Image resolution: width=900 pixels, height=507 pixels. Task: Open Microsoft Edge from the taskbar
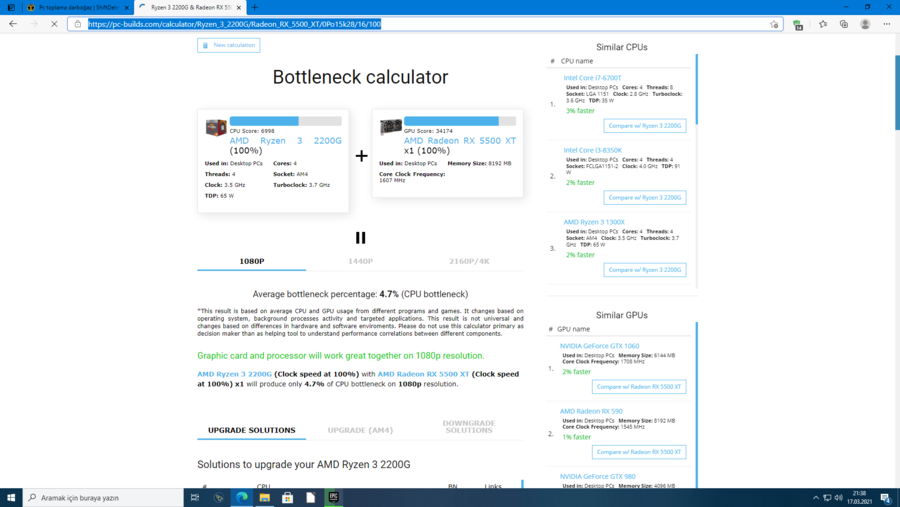coord(242,498)
